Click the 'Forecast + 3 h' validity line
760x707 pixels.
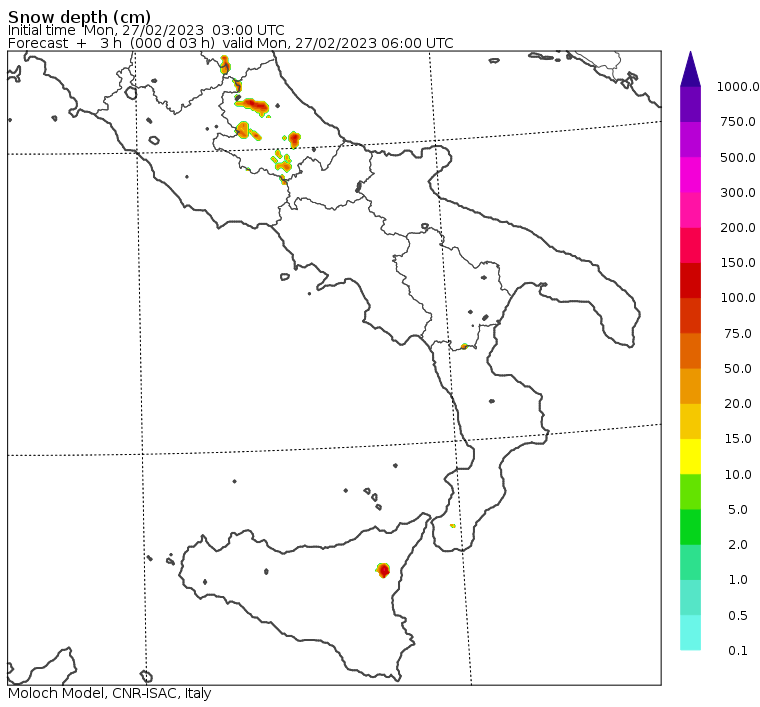(x=231, y=43)
